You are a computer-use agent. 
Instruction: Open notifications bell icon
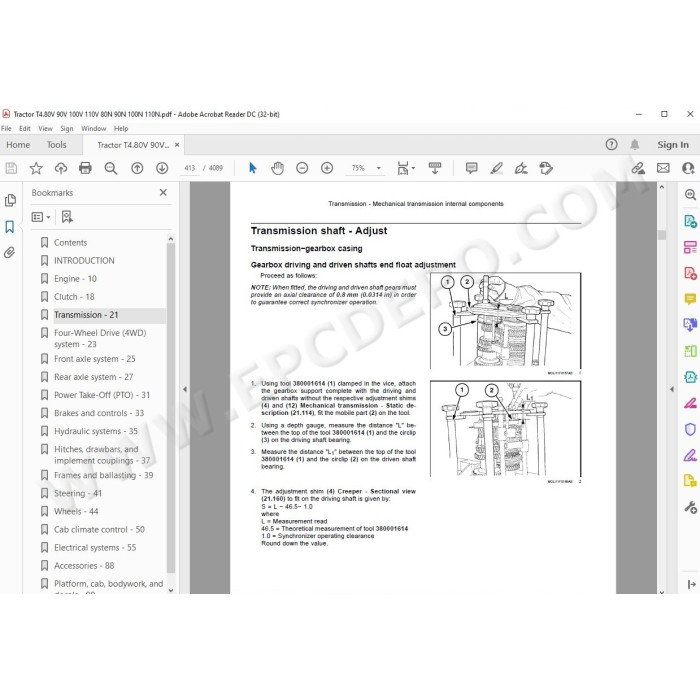[x=634, y=145]
